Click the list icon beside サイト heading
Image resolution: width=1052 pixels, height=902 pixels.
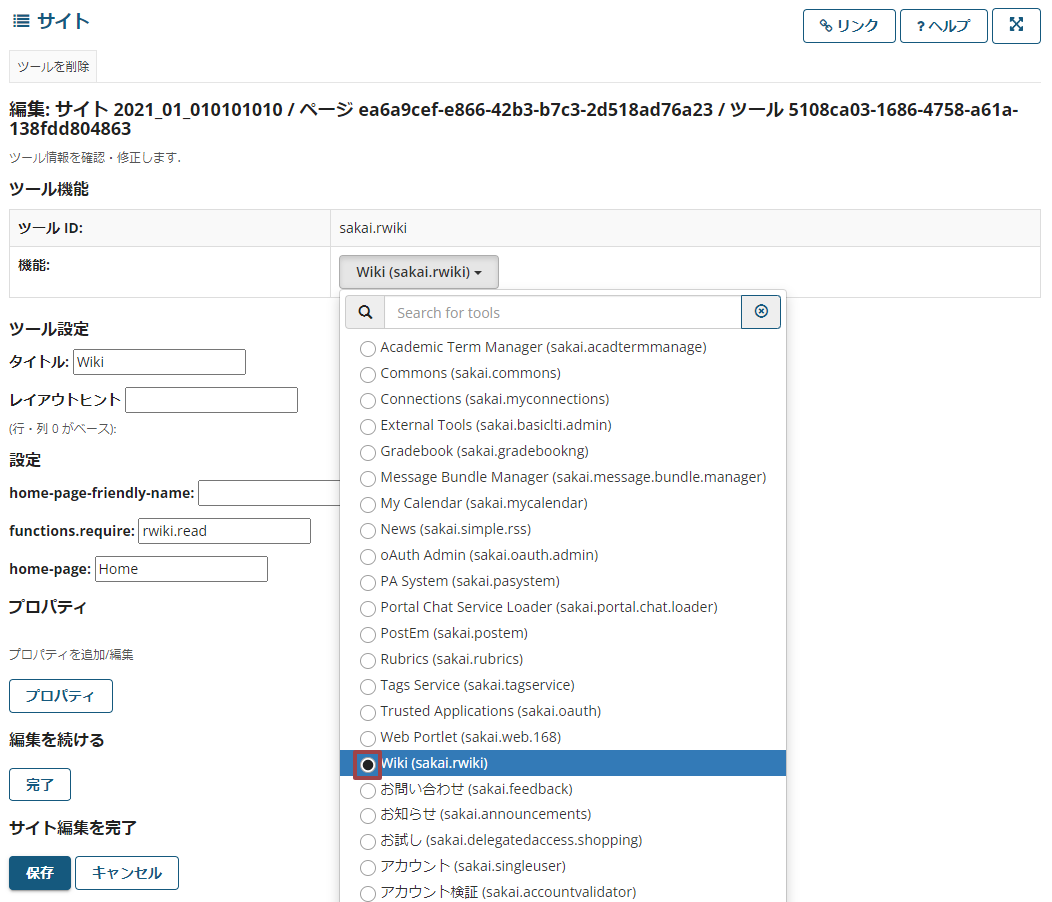21,21
